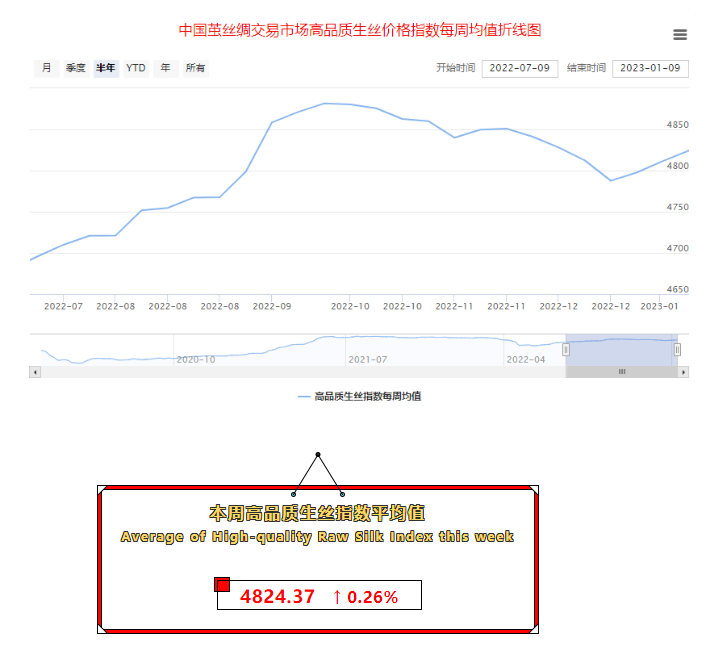This screenshot has height=647, width=705.
Task: Click the navigator left range handle
Action: click(566, 349)
